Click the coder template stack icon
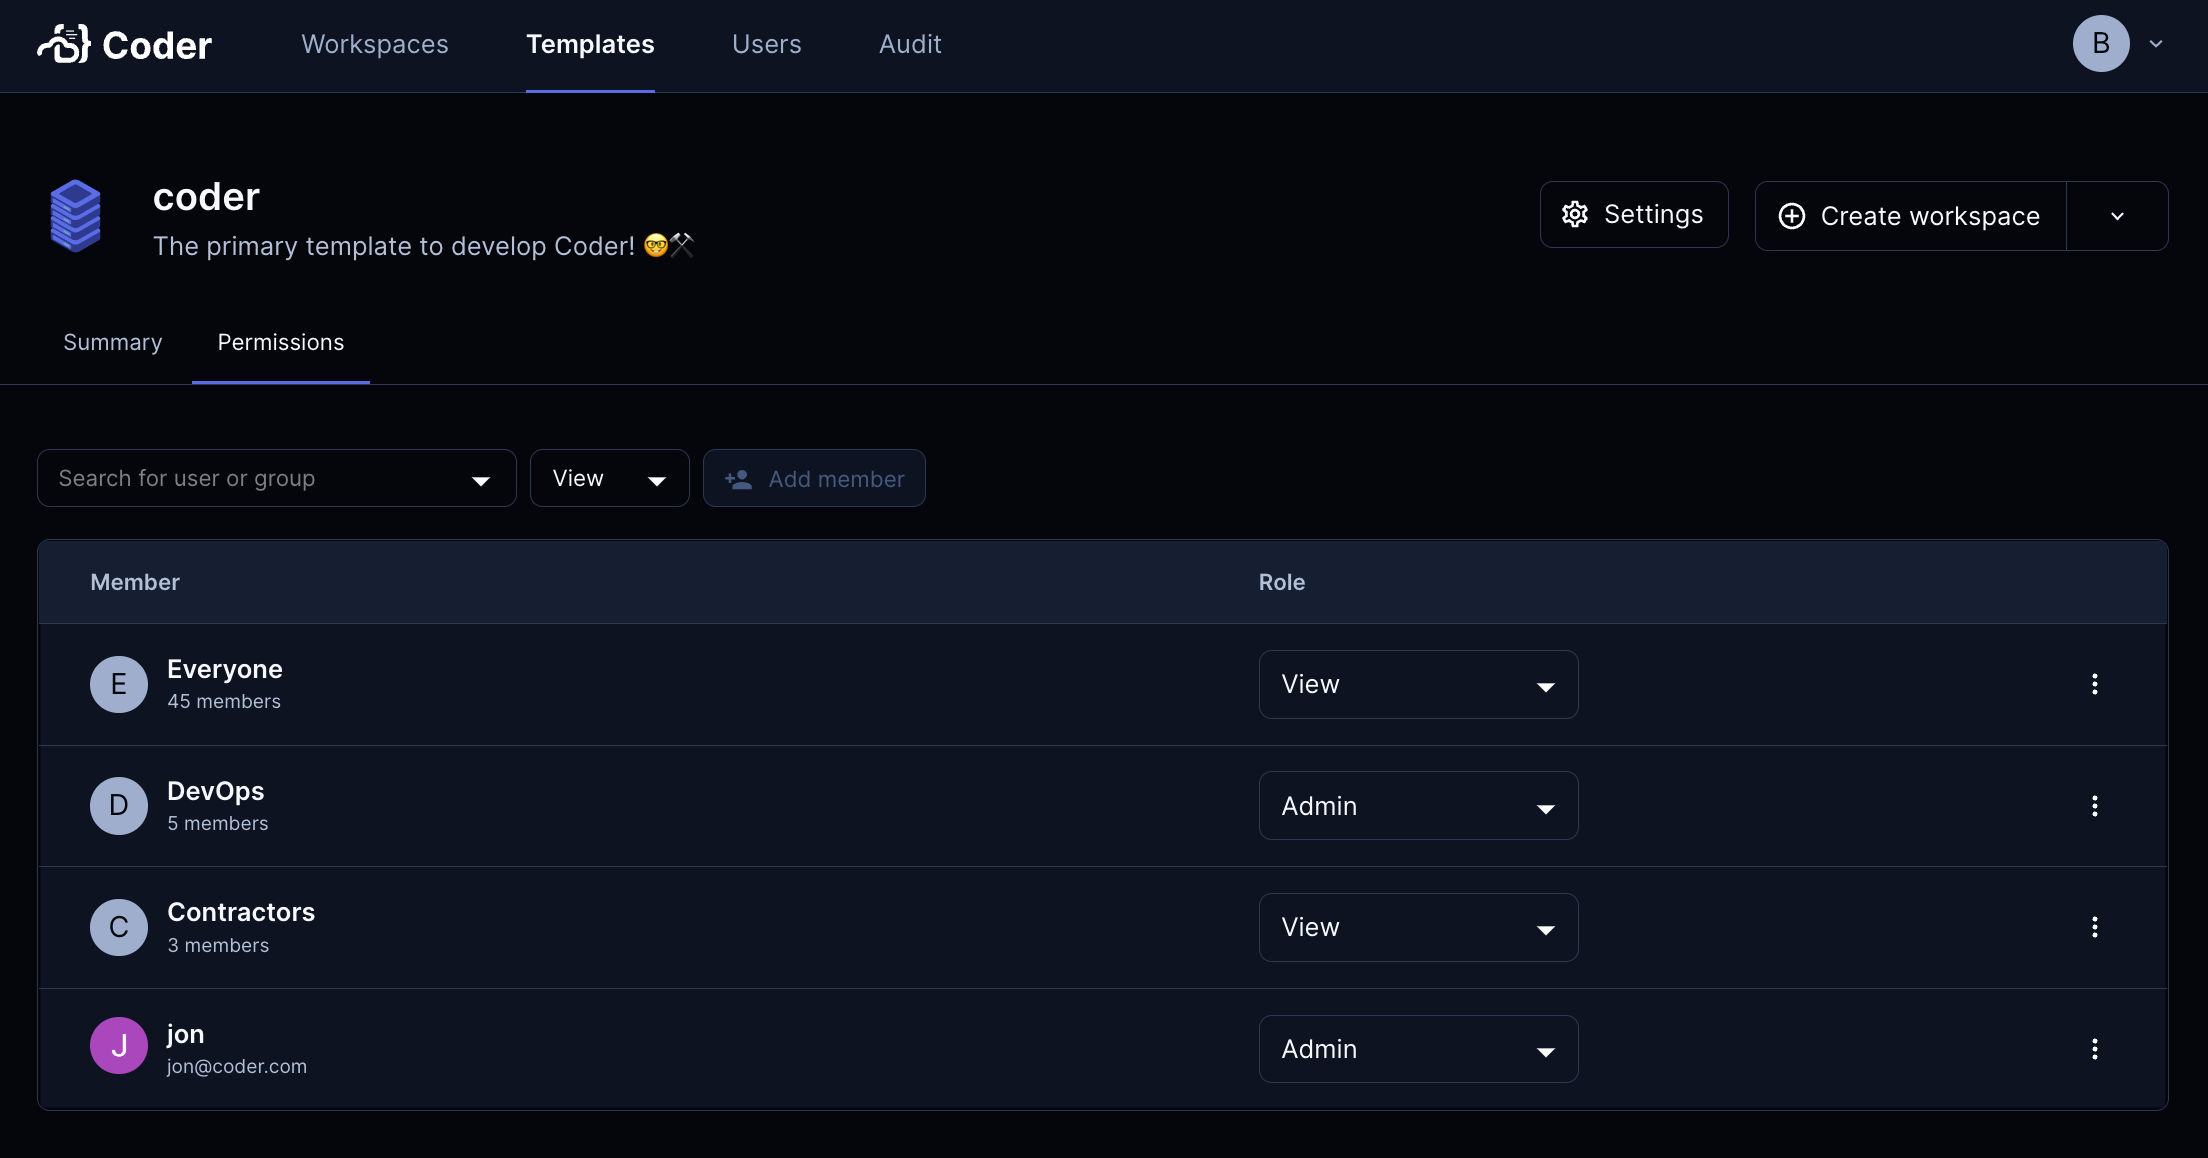2208x1158 pixels. tap(76, 216)
